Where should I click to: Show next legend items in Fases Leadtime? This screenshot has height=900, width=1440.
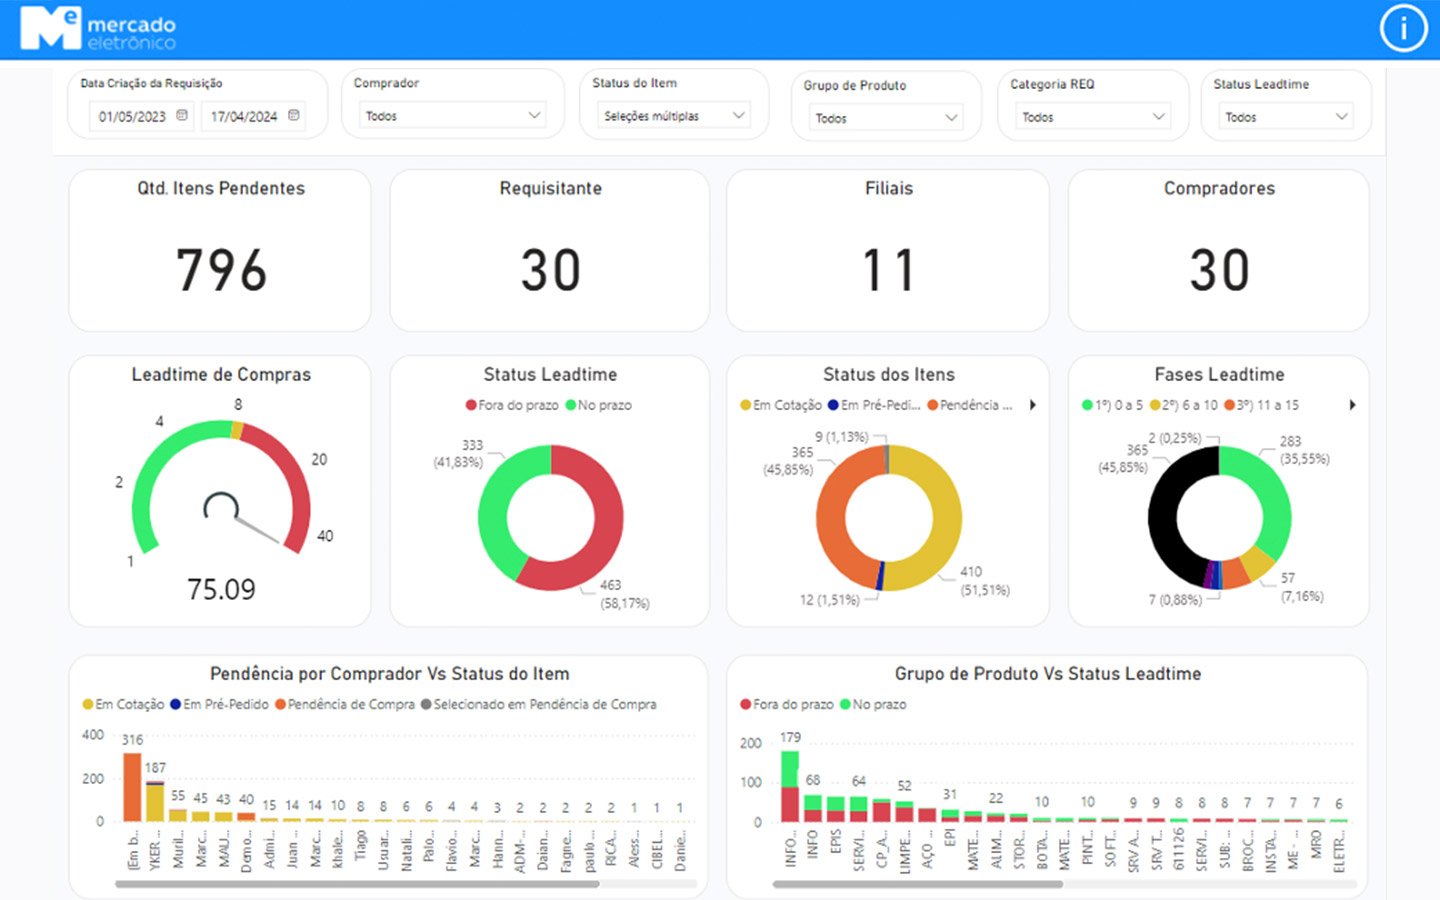coord(1352,405)
